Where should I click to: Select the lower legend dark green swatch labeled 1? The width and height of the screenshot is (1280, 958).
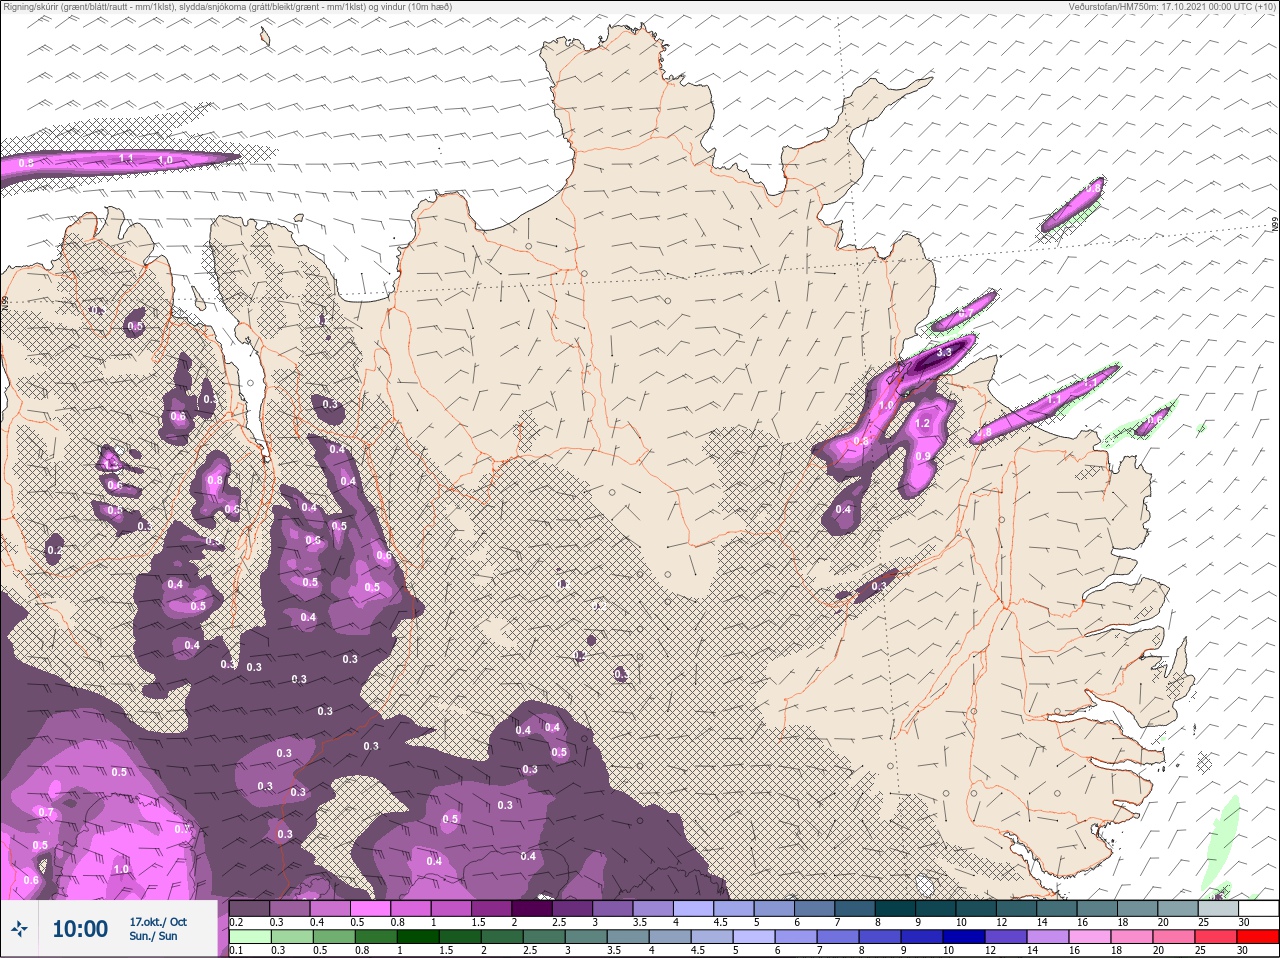click(x=418, y=938)
